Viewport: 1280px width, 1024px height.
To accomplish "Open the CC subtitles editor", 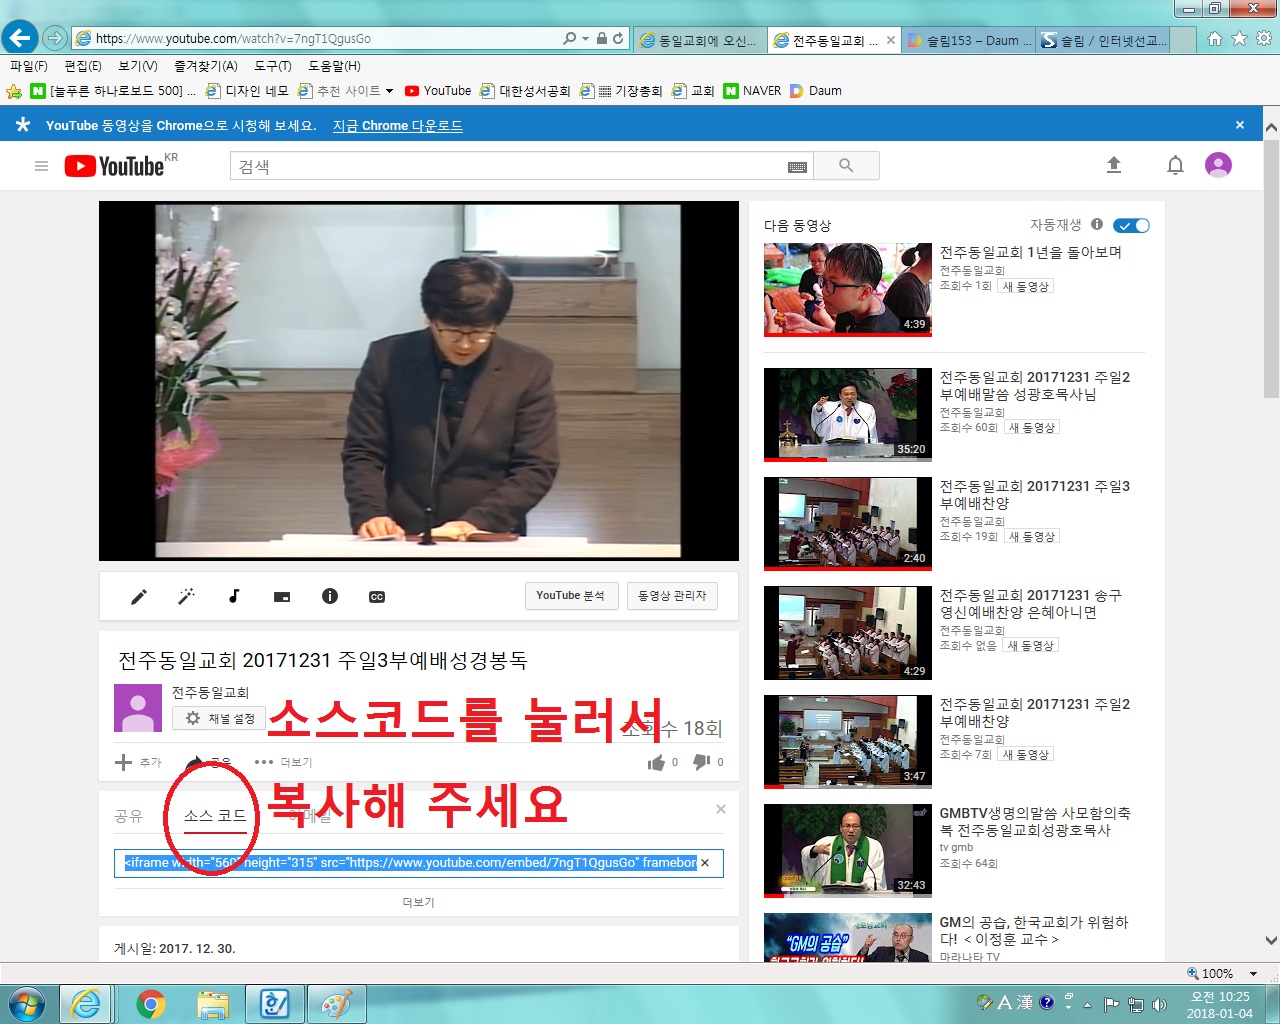I will pos(377,597).
